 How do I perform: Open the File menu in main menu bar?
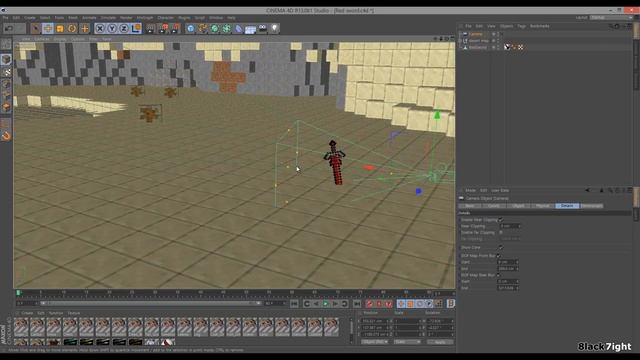click(5, 18)
